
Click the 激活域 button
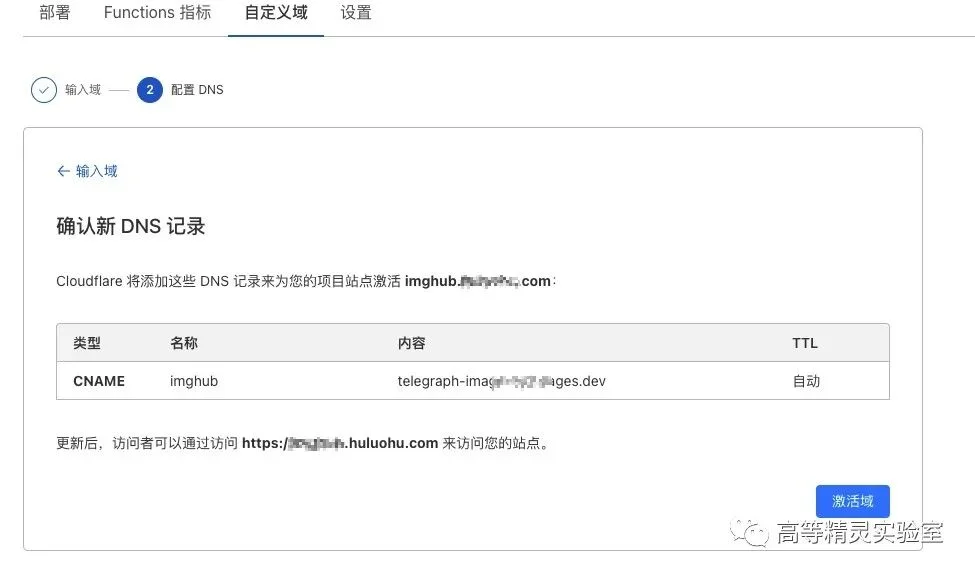coord(853,501)
